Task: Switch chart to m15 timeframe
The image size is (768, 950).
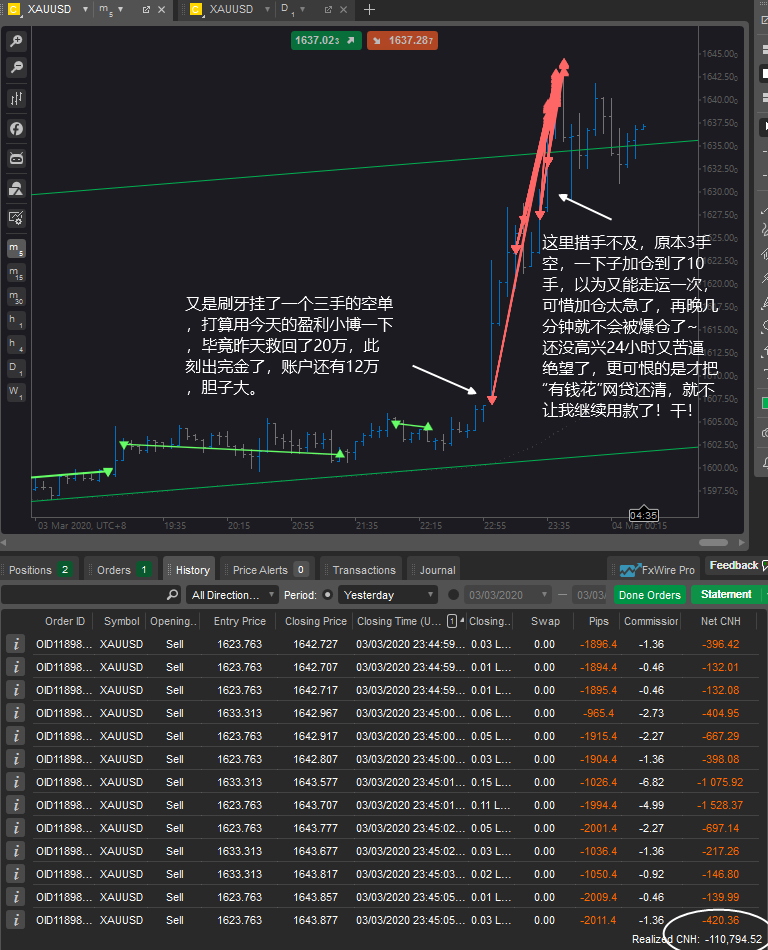Action: [x=16, y=273]
